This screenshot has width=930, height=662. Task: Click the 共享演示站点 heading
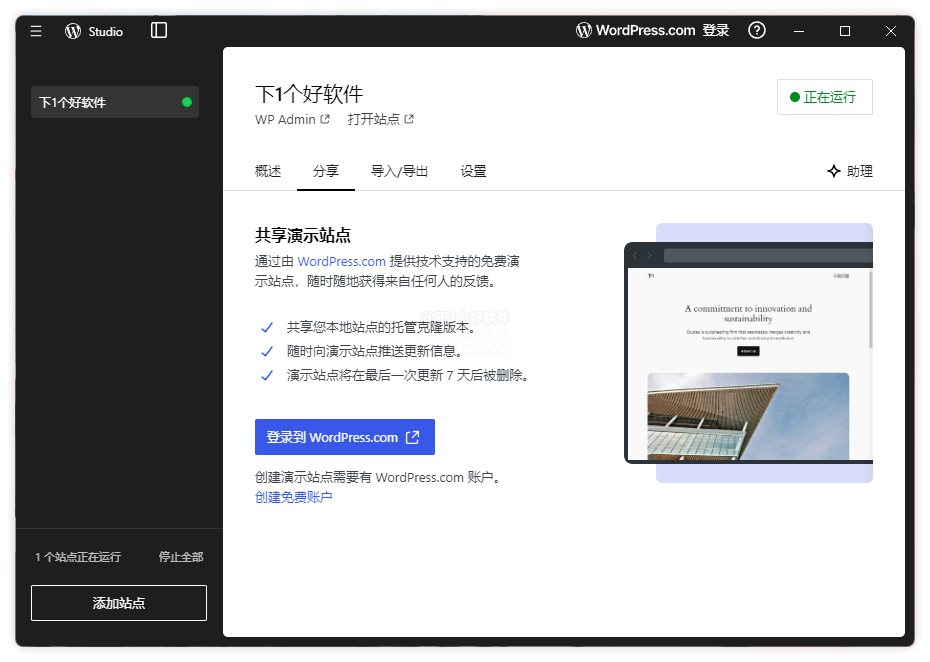[x=303, y=235]
